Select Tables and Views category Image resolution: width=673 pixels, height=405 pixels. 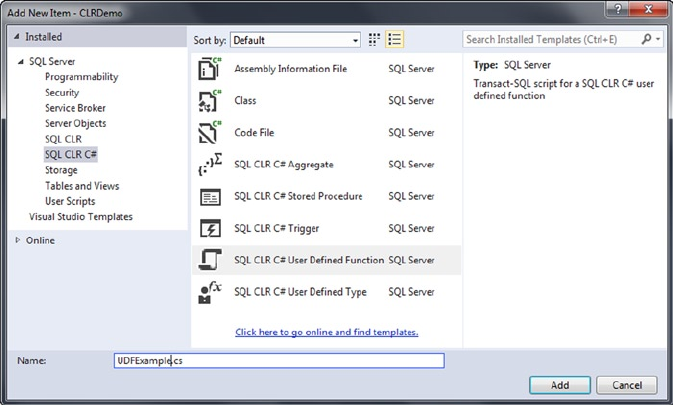click(82, 186)
